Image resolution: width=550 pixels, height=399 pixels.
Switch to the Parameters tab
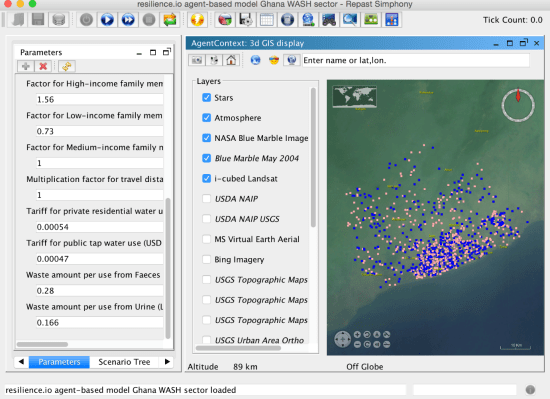tap(59, 362)
